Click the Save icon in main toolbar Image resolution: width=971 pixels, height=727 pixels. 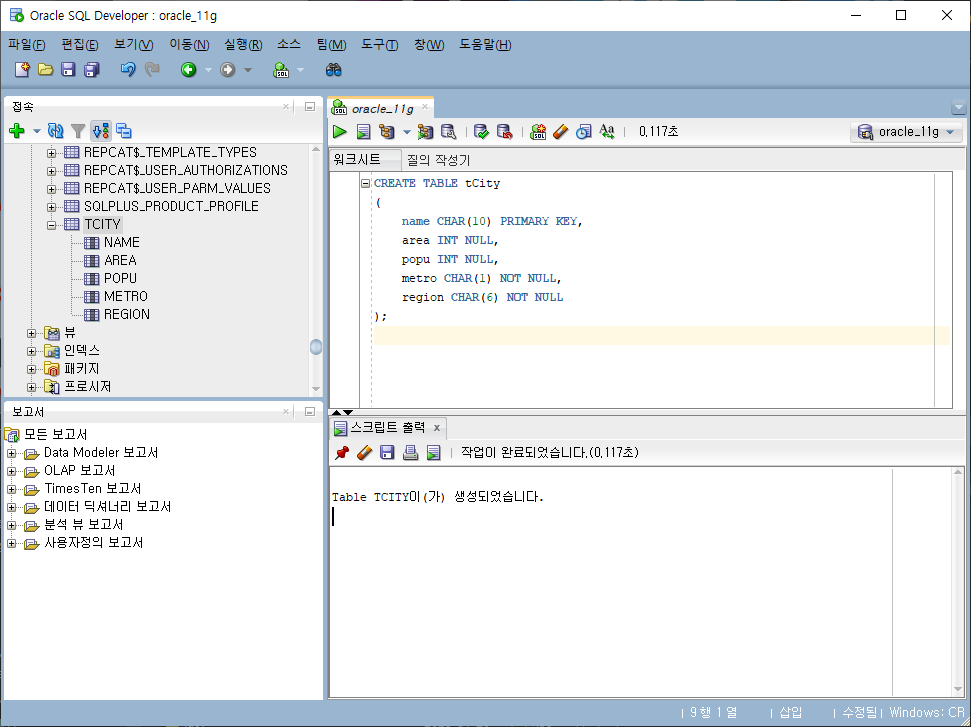click(x=68, y=69)
